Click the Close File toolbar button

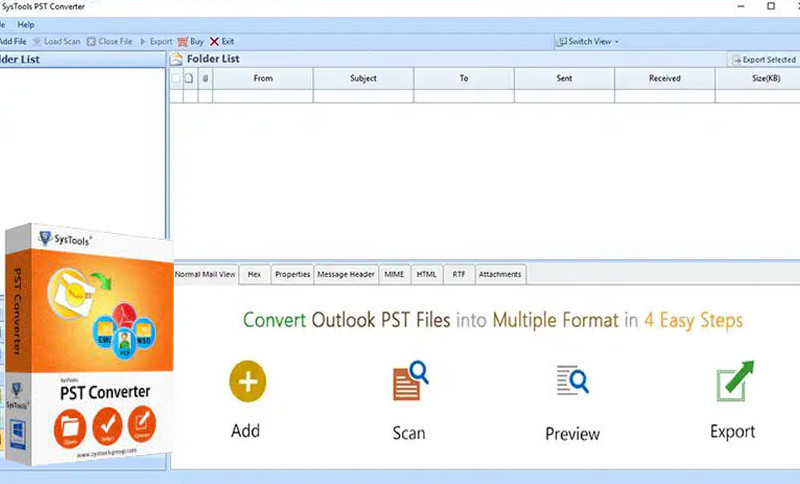click(x=110, y=41)
